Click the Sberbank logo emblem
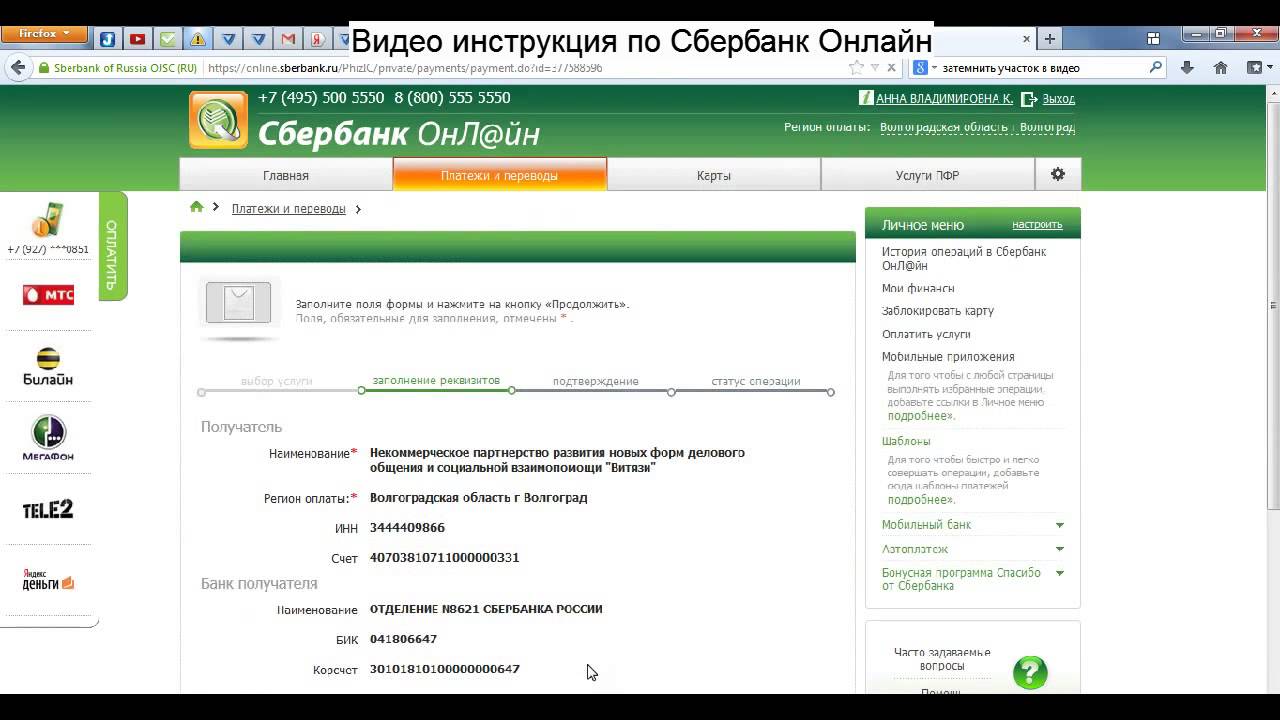 (218, 120)
